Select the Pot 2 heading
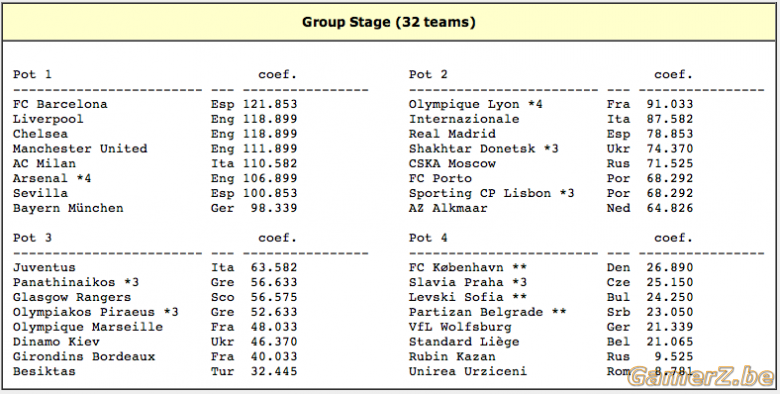The image size is (780, 394). 428,75
